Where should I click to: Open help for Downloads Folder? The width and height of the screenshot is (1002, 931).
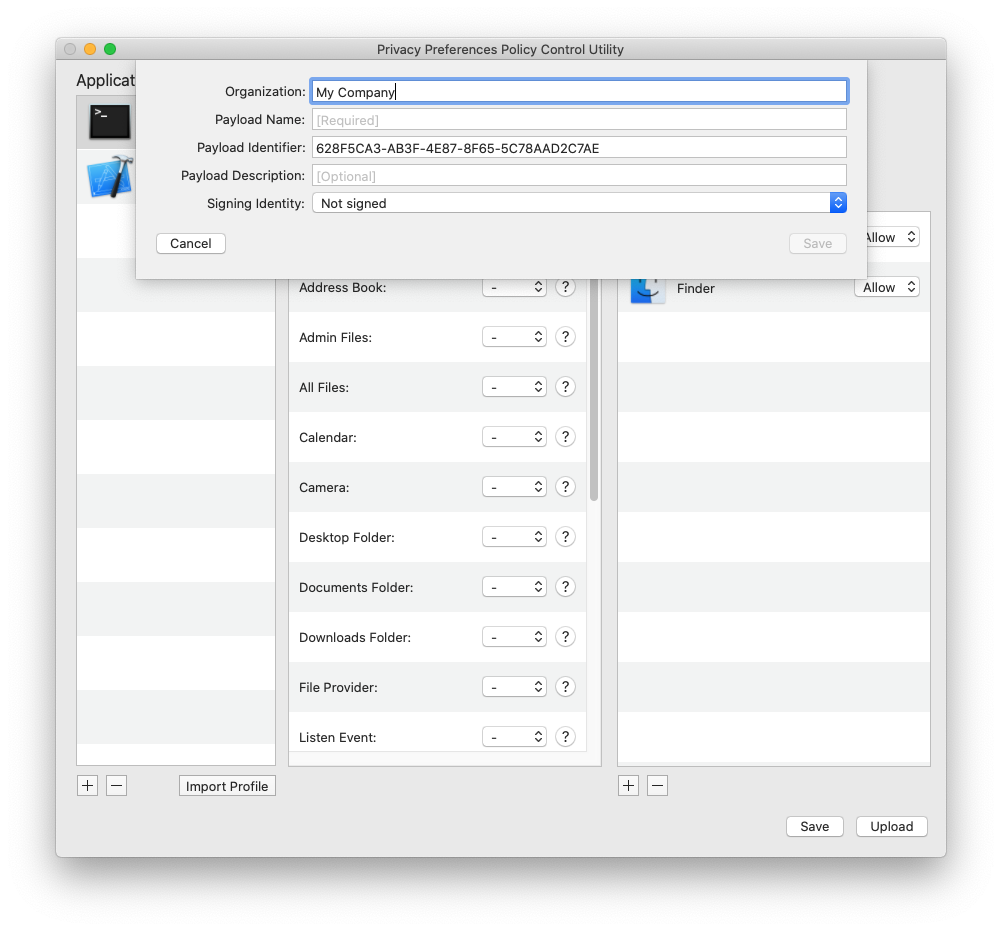[566, 636]
